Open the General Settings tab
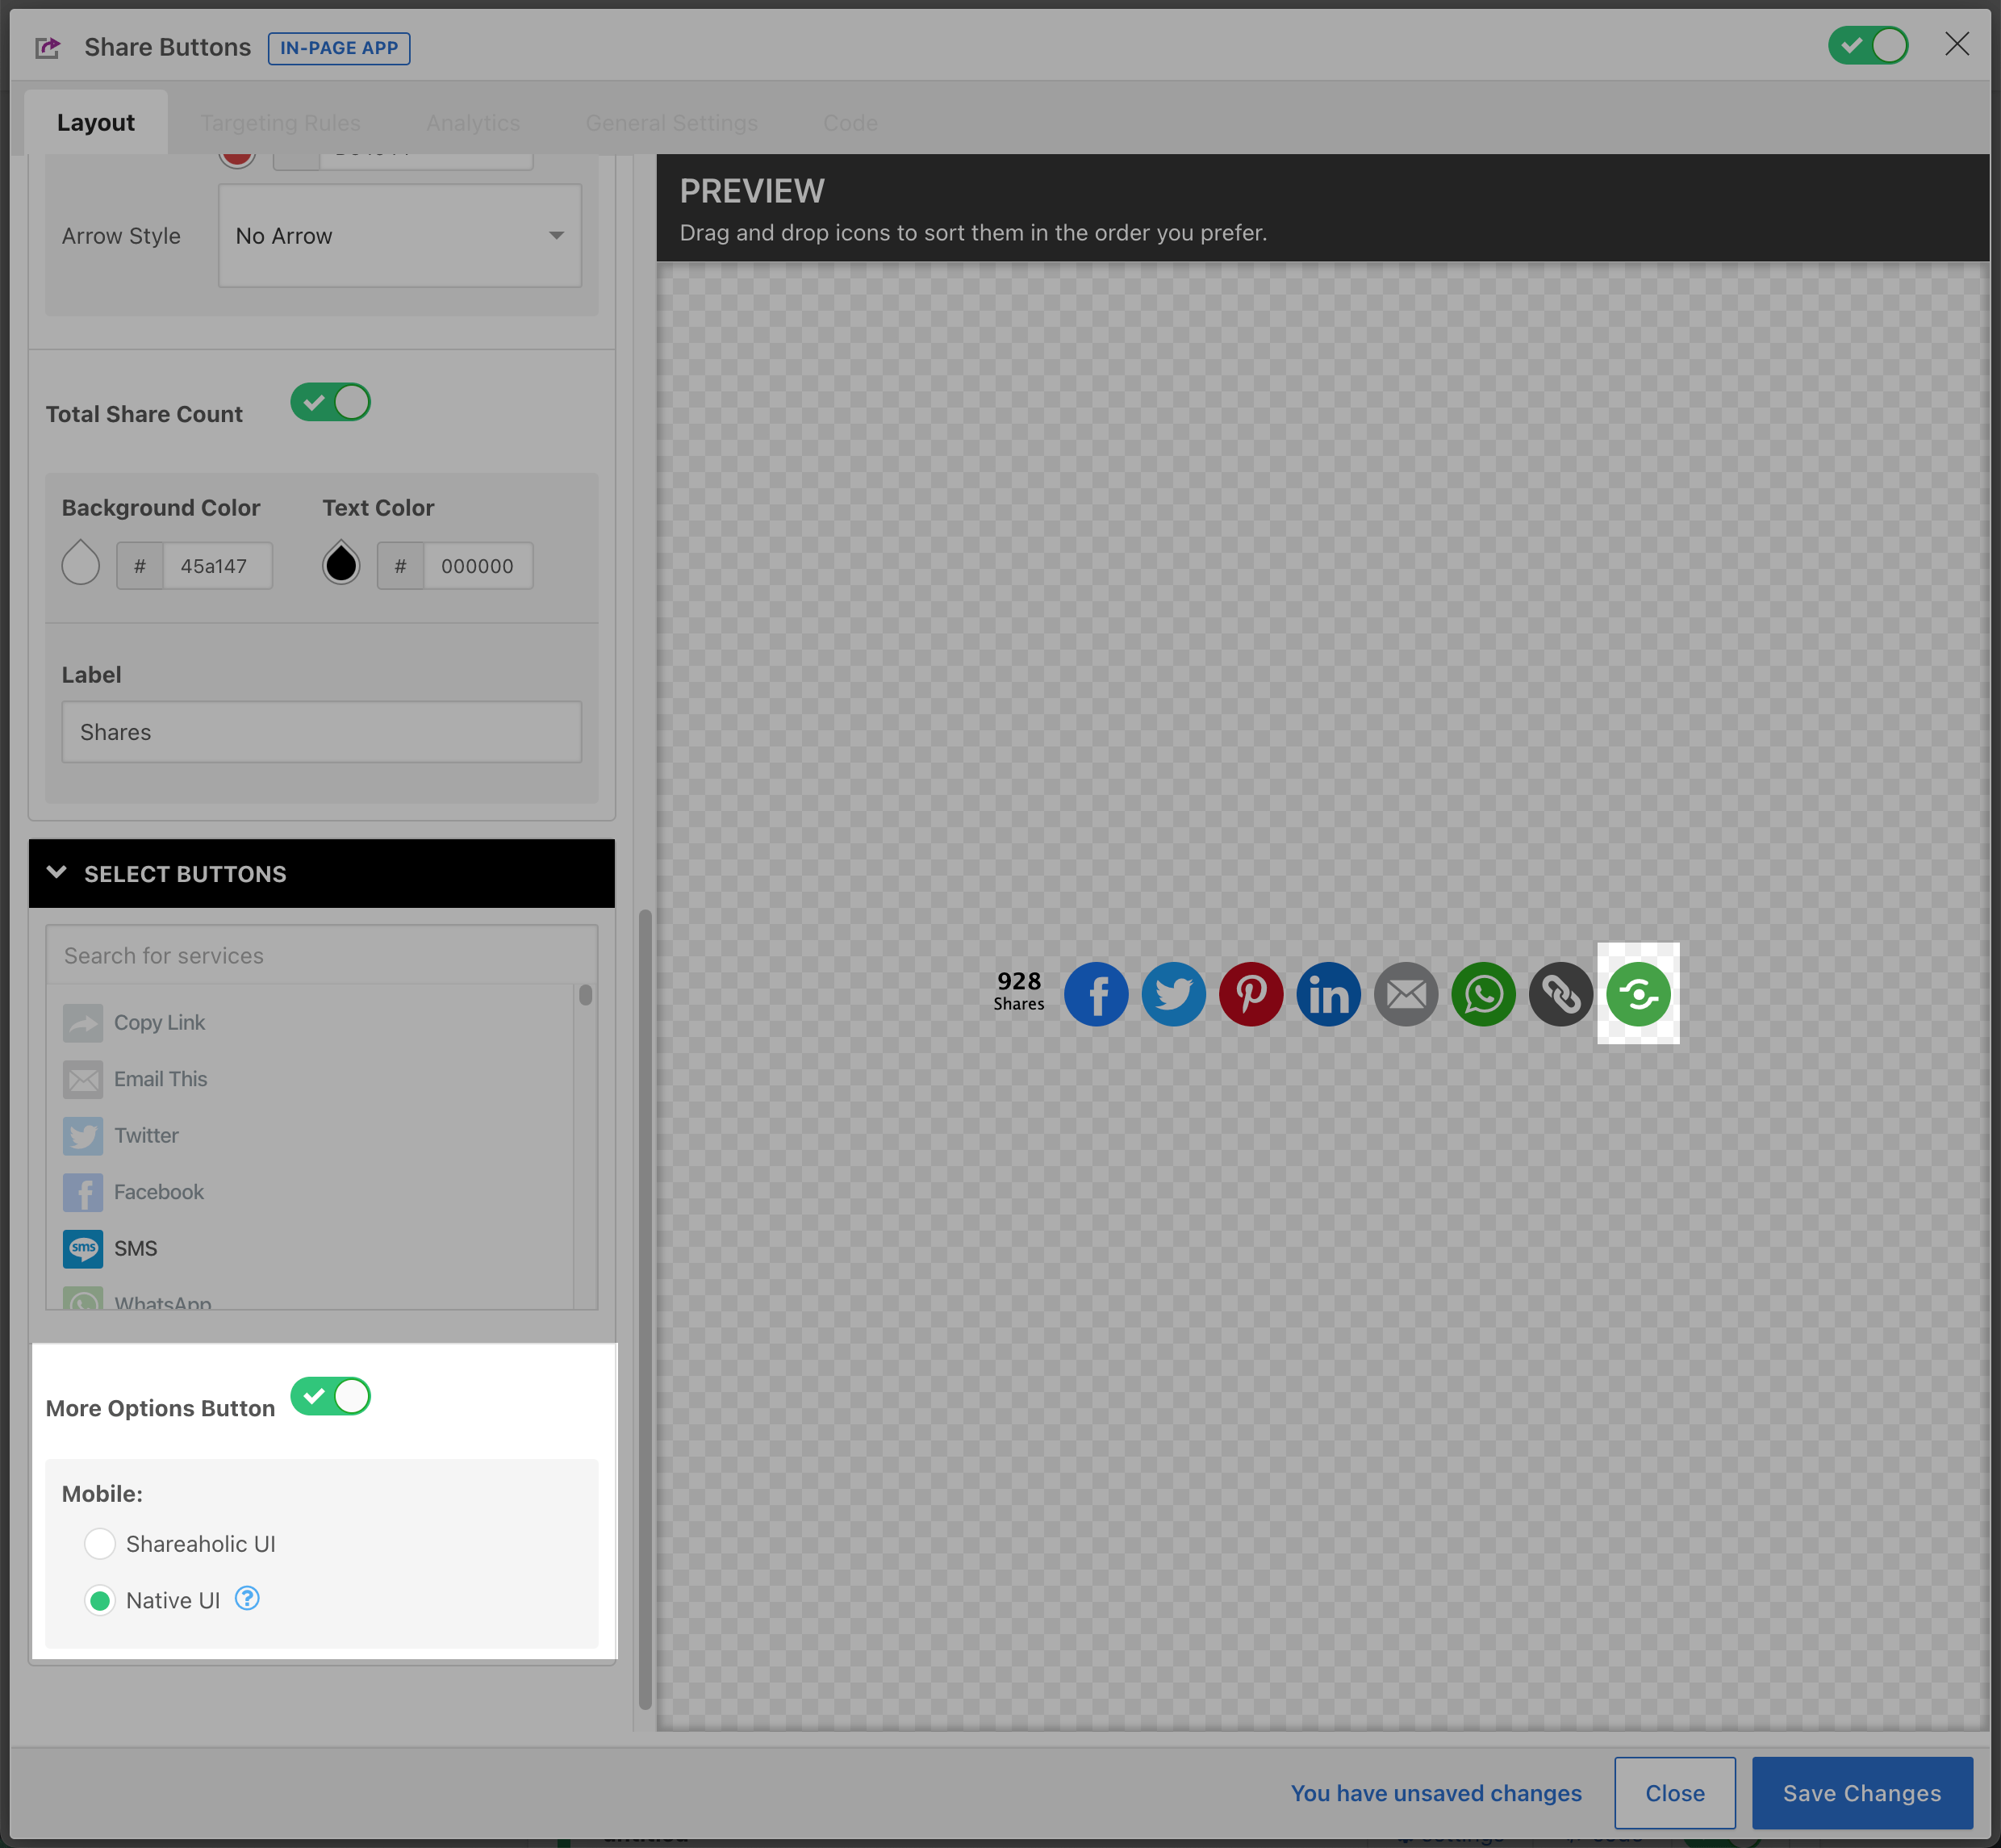Image resolution: width=2001 pixels, height=1848 pixels. [x=671, y=123]
